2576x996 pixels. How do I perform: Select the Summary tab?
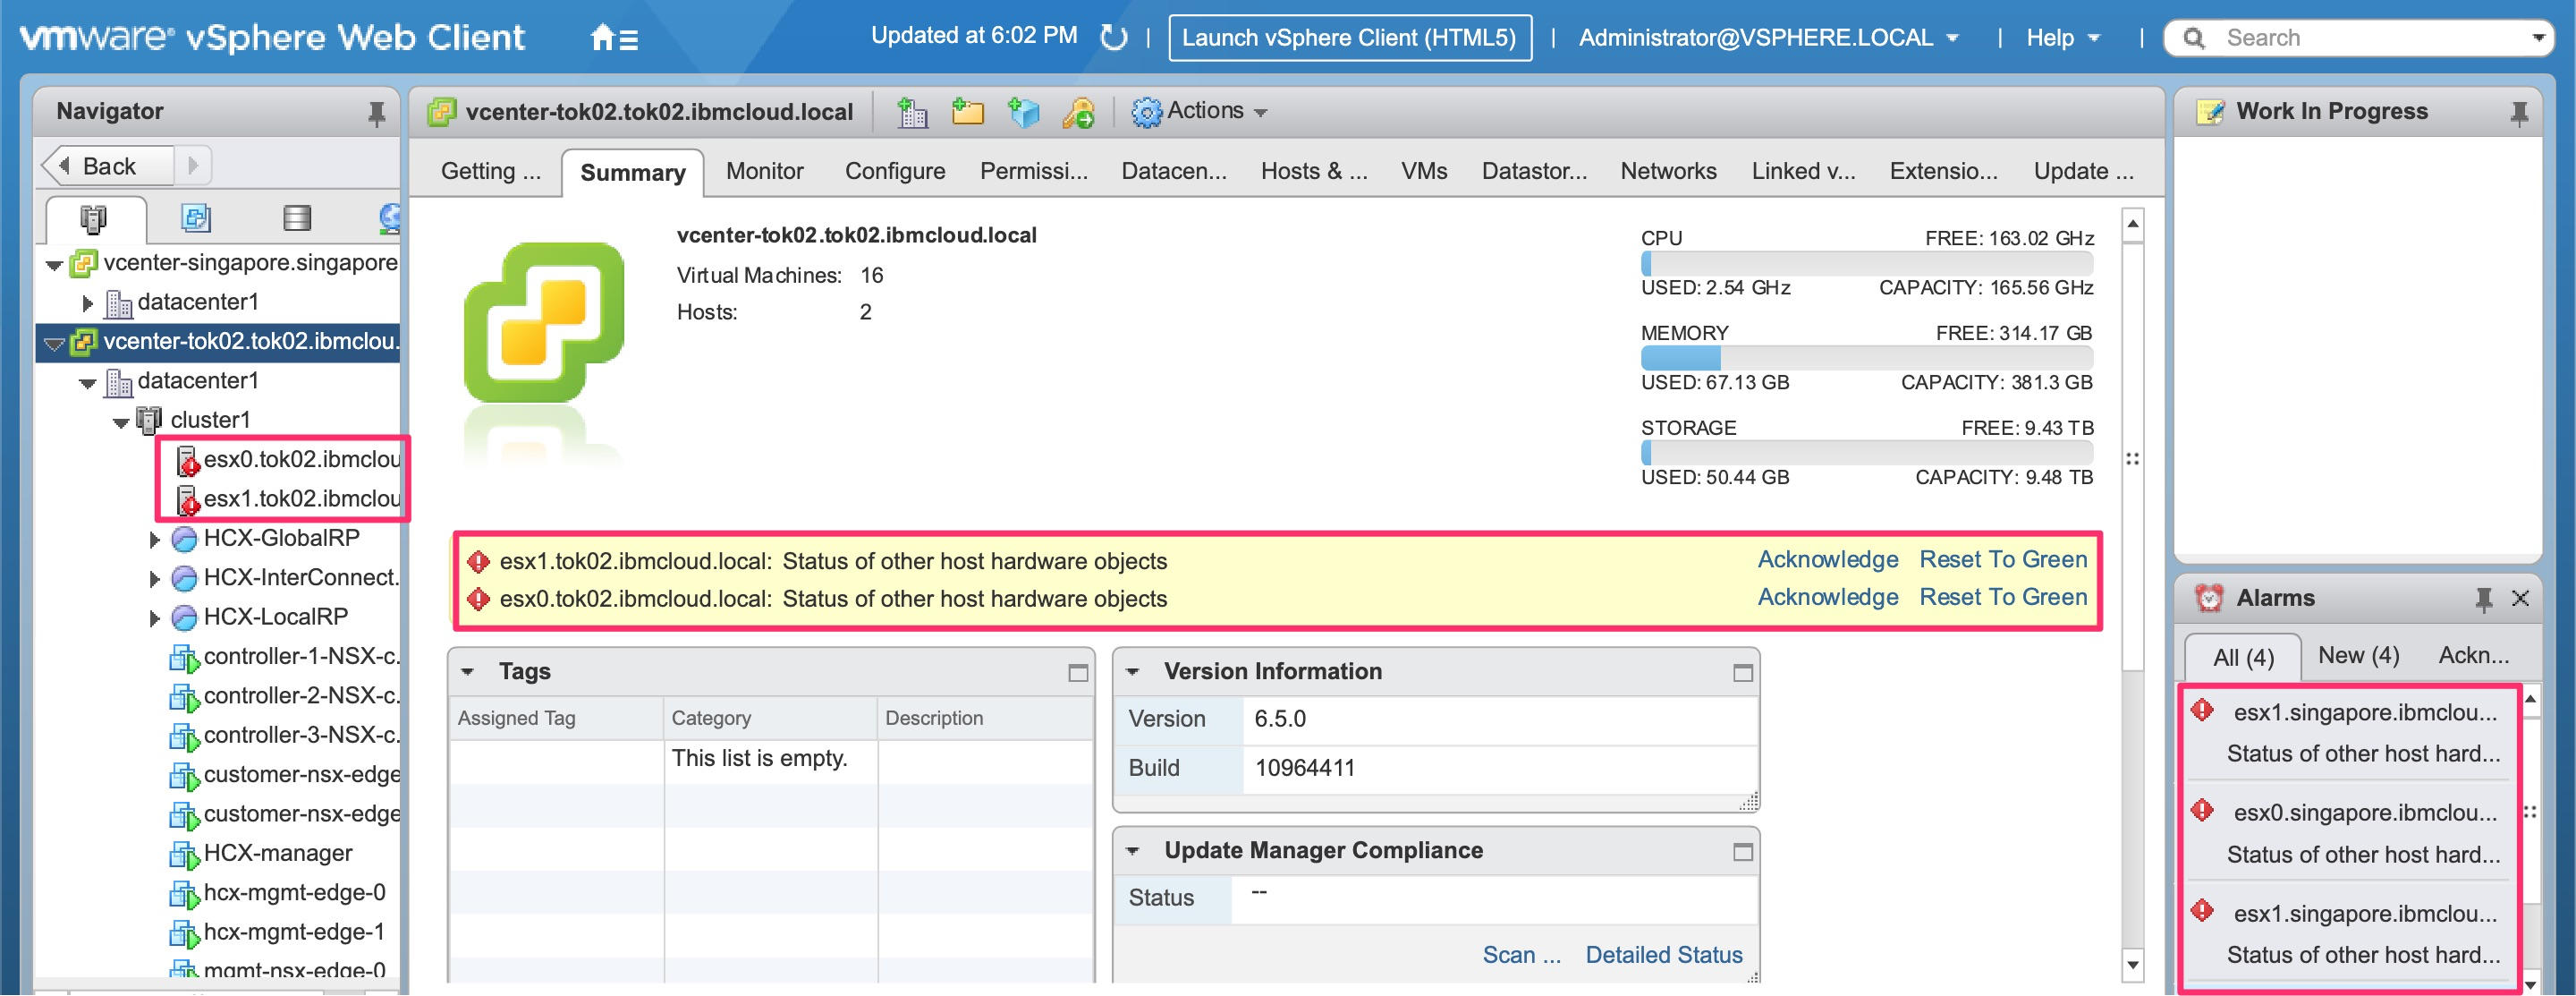tap(633, 173)
